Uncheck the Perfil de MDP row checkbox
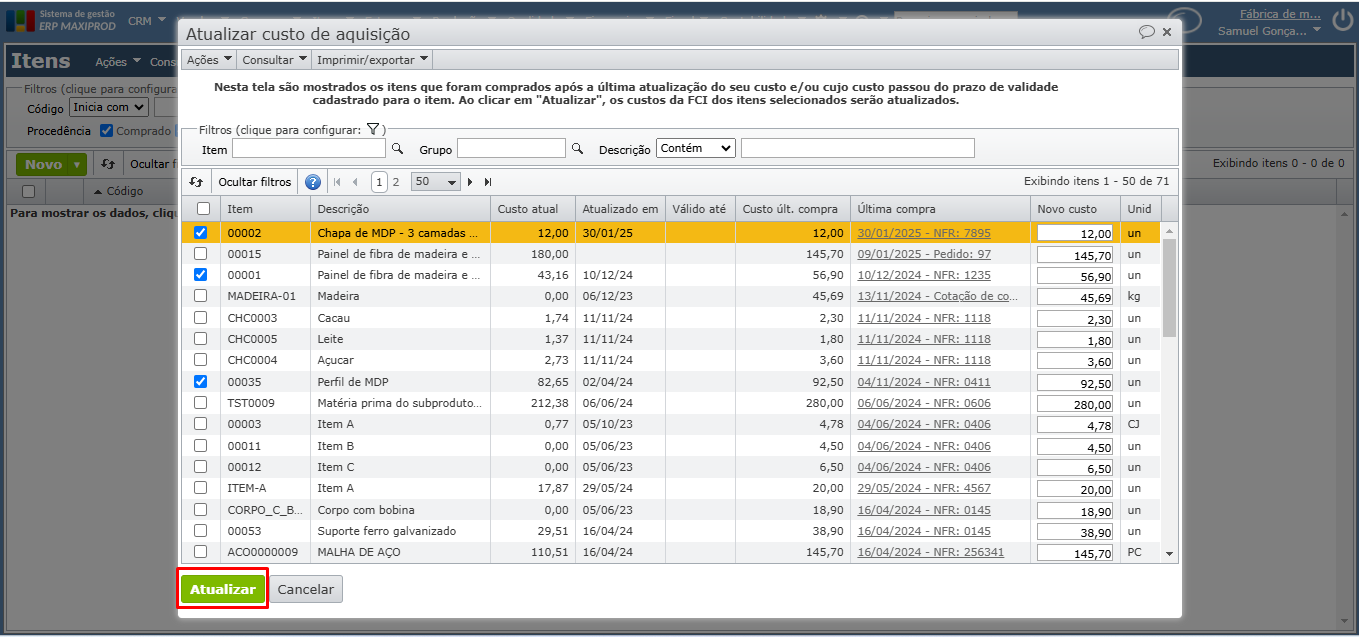Image resolution: width=1359 pixels, height=637 pixels. (x=201, y=381)
